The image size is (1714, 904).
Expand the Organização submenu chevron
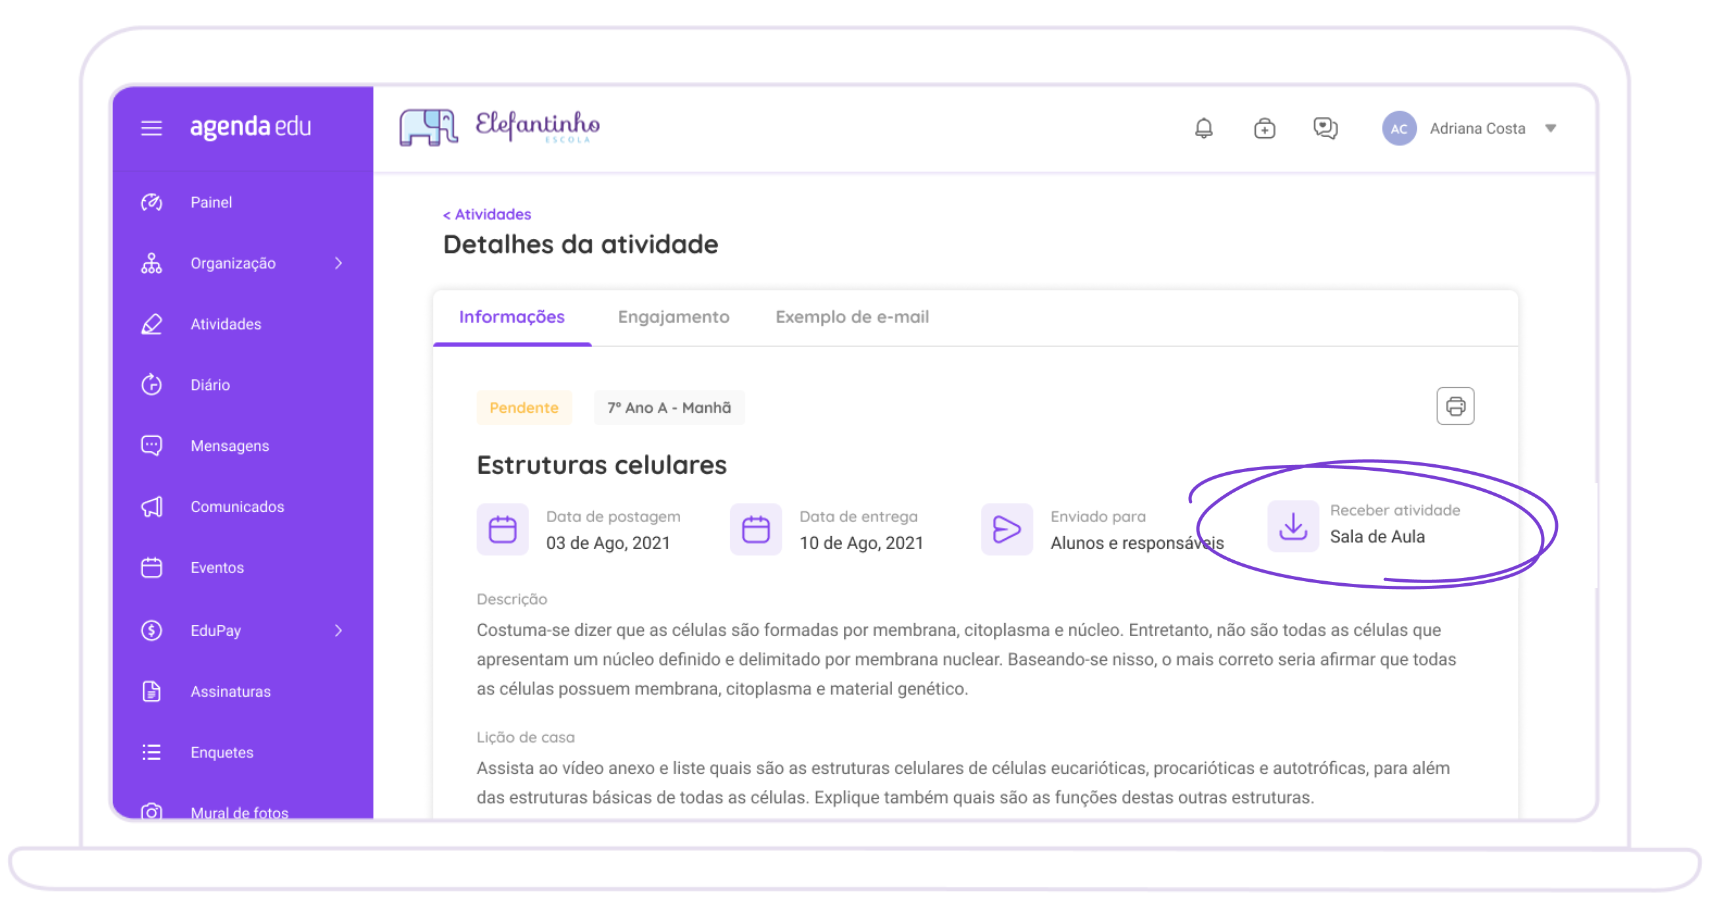pos(338,263)
